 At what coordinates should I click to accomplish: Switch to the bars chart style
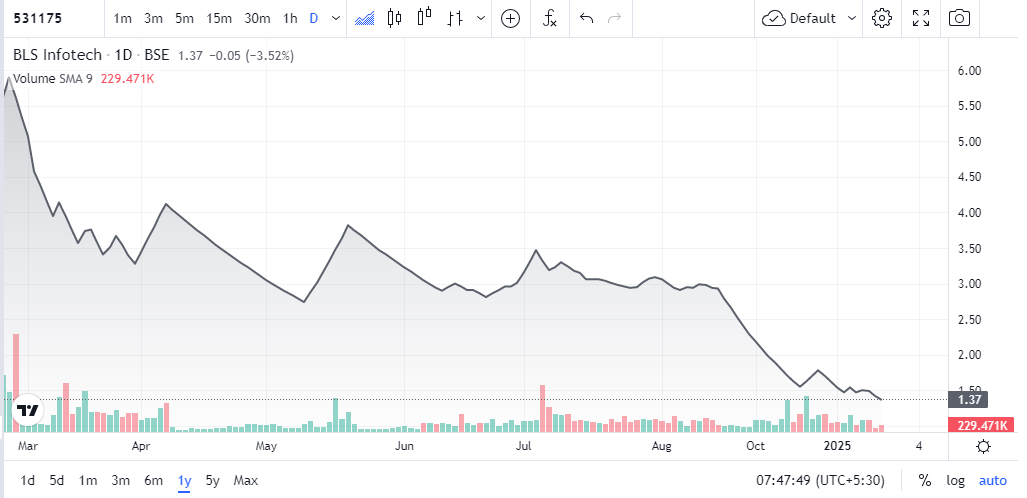pyautogui.click(x=455, y=18)
